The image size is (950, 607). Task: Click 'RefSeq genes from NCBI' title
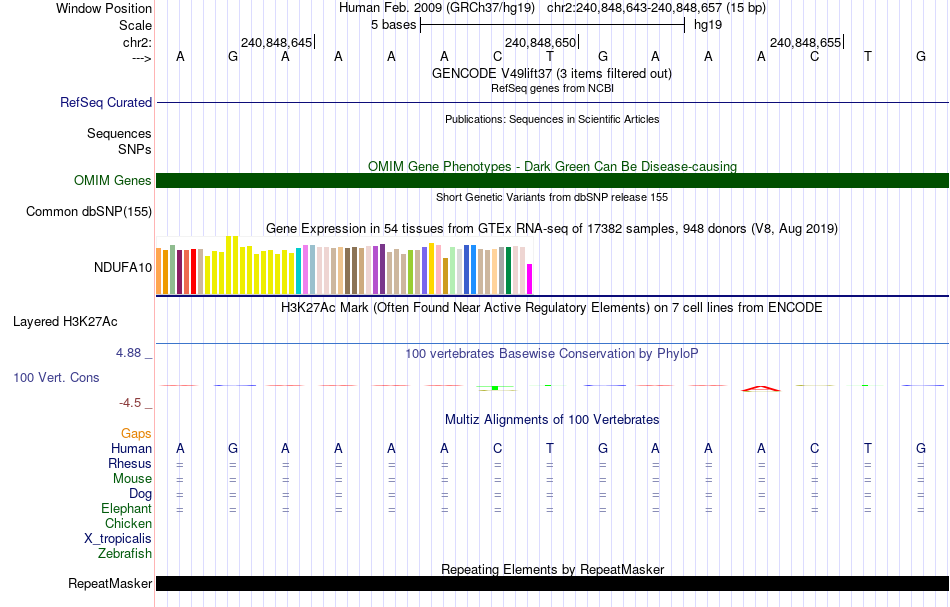tap(552, 88)
